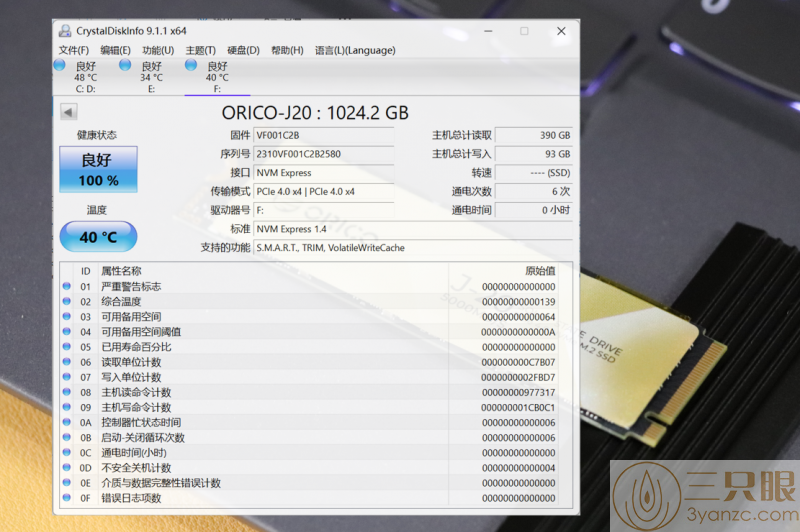Click the status dot for row 01
This screenshot has height=532, width=800.
coord(67,286)
